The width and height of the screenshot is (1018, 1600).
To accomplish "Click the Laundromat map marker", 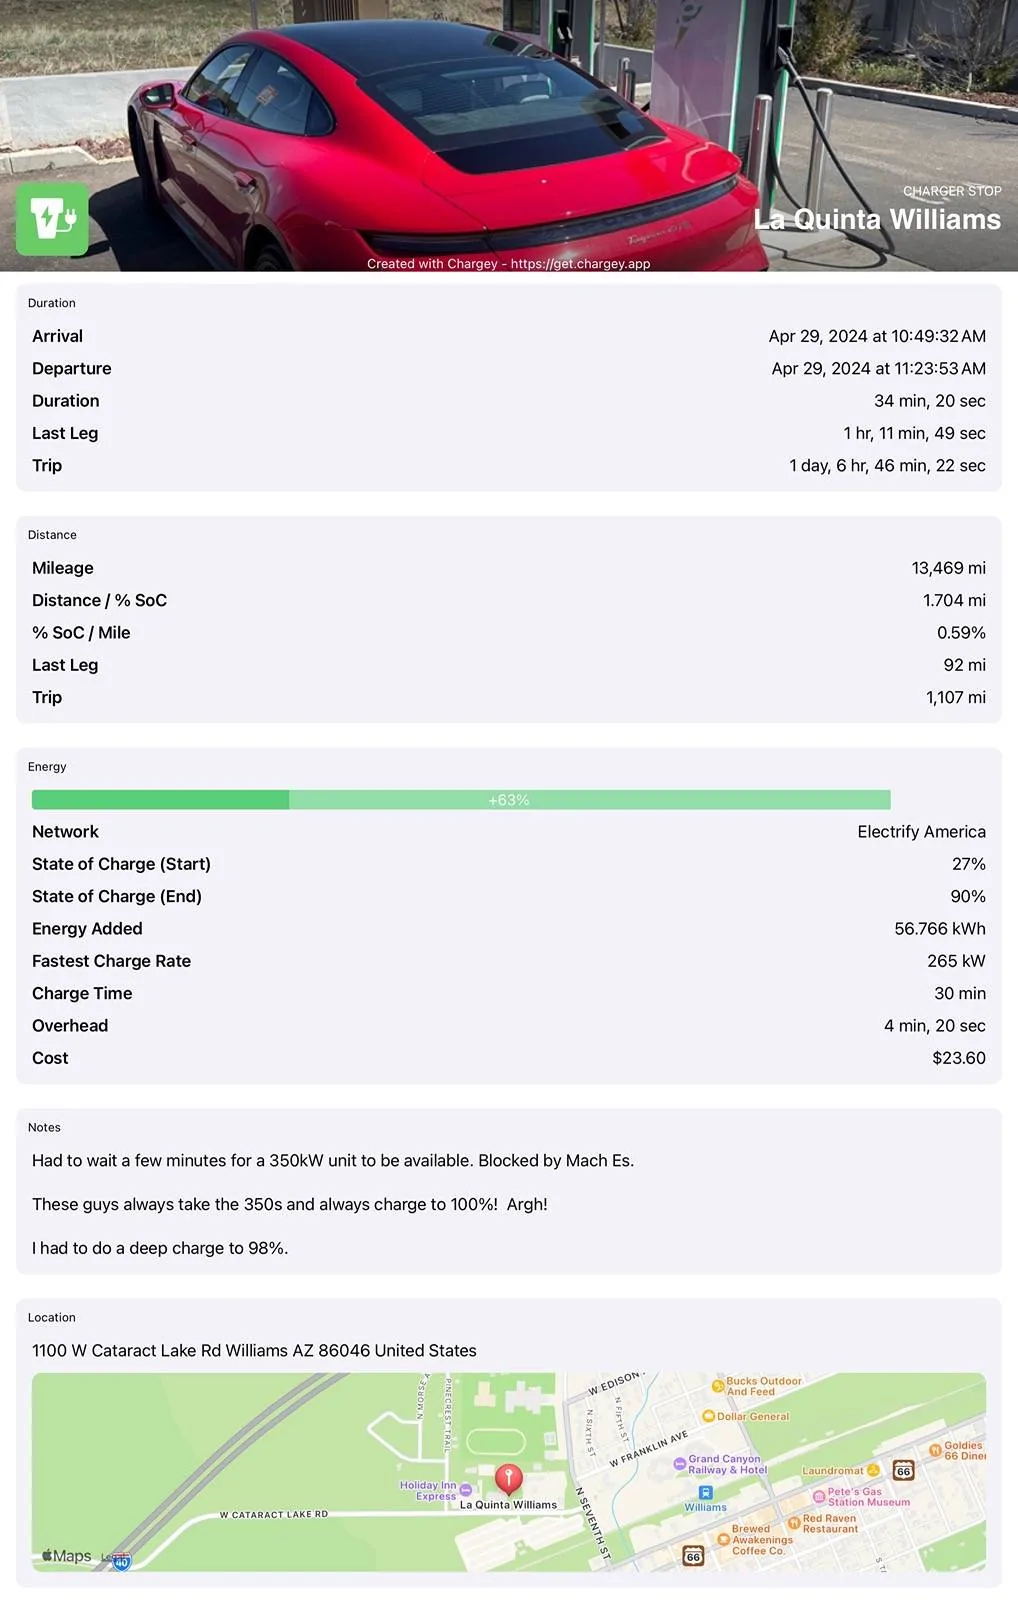I will (873, 1470).
